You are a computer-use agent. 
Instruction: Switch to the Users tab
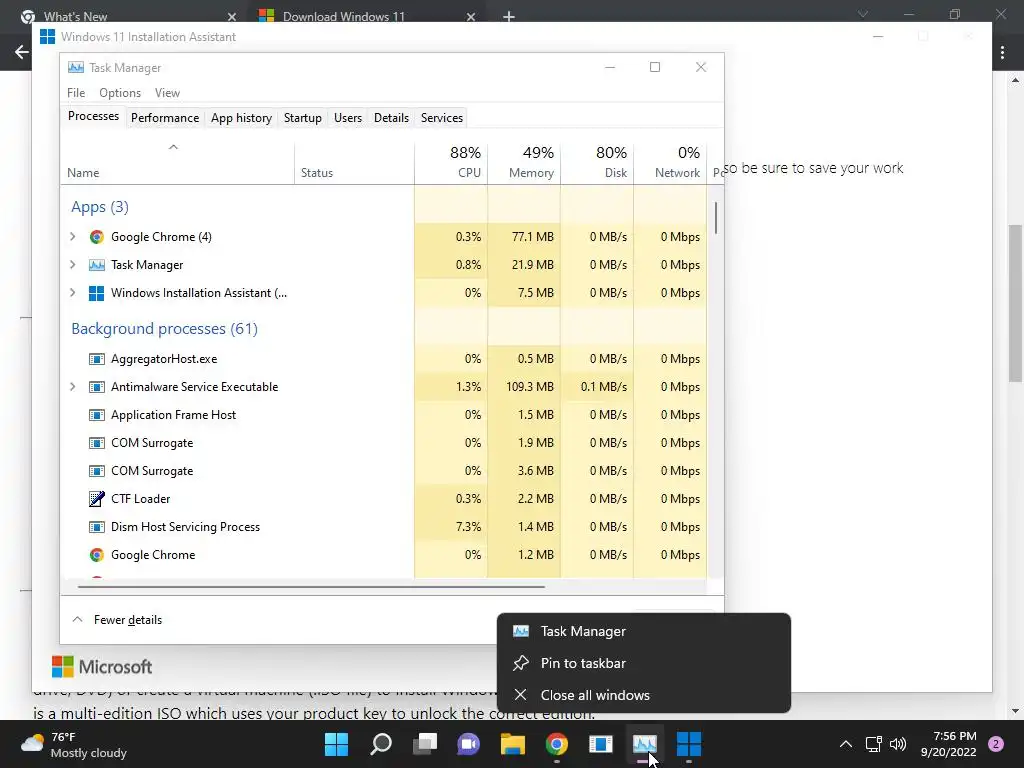[x=347, y=118]
